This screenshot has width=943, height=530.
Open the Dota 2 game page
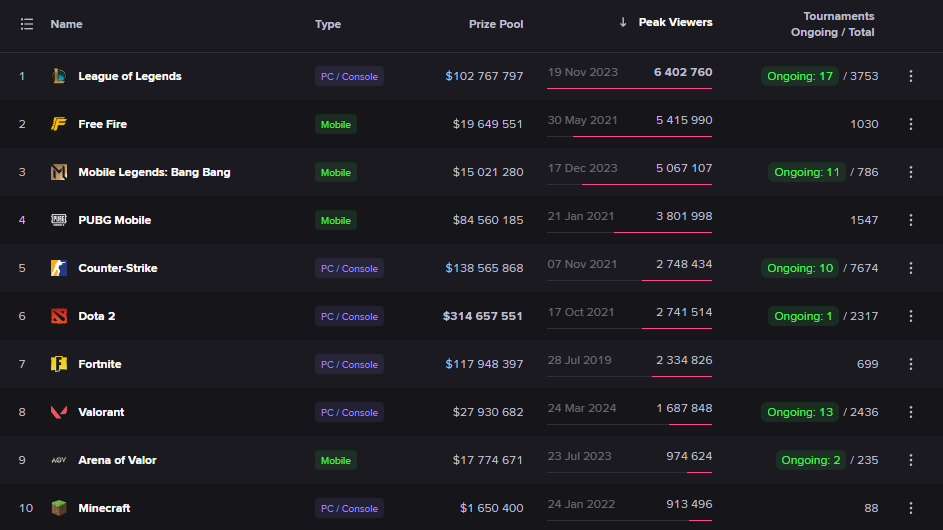(x=96, y=316)
